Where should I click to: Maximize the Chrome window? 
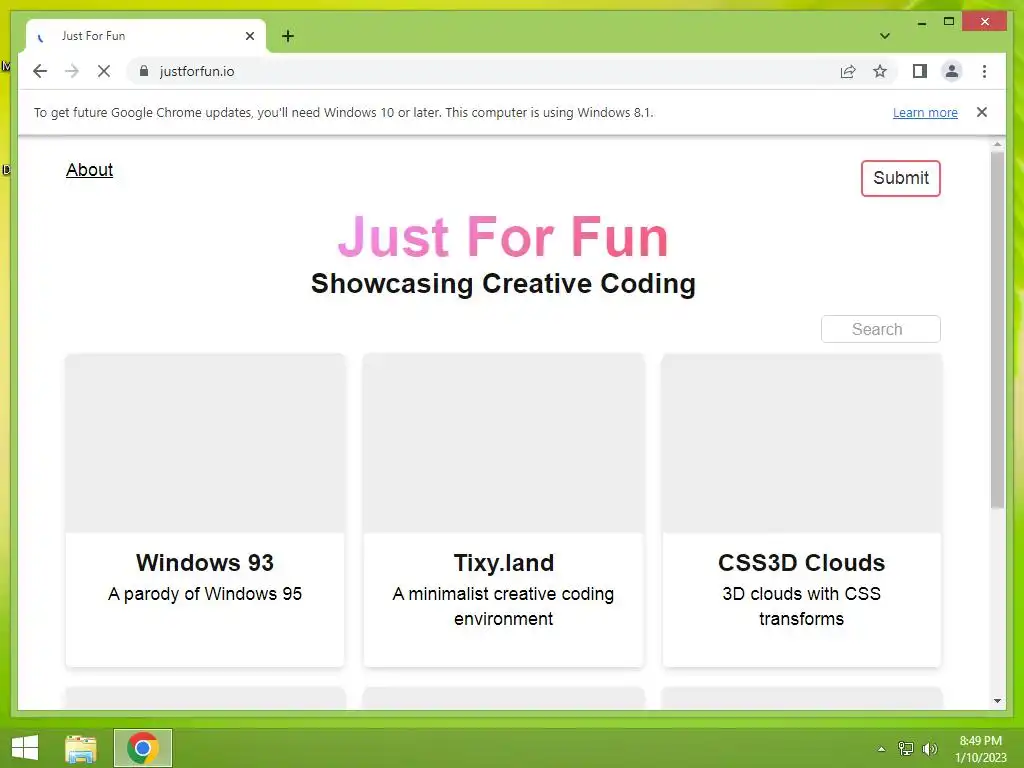coord(949,22)
